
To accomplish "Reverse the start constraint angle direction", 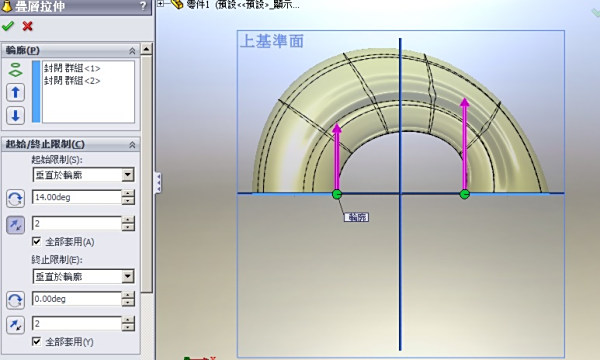I will (15, 199).
